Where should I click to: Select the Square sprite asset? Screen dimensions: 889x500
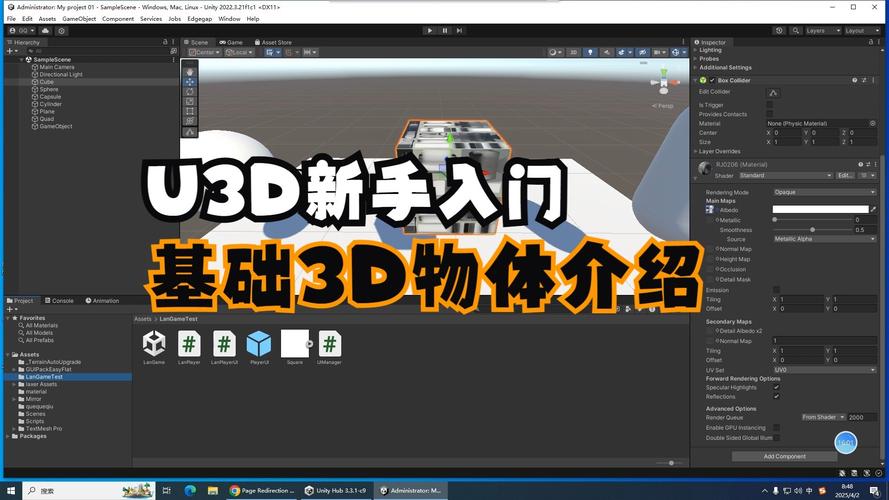click(x=295, y=347)
